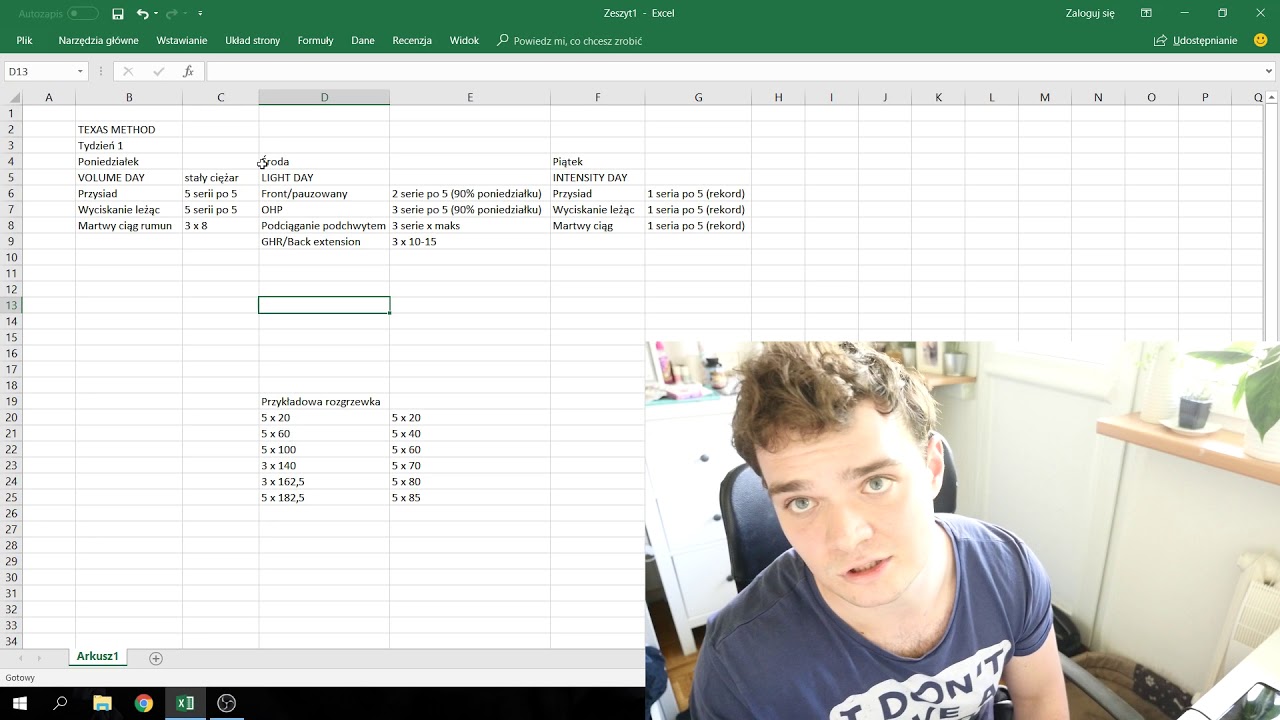
Task: Click the Enter checkmark icon in formula bar
Action: coord(158,72)
